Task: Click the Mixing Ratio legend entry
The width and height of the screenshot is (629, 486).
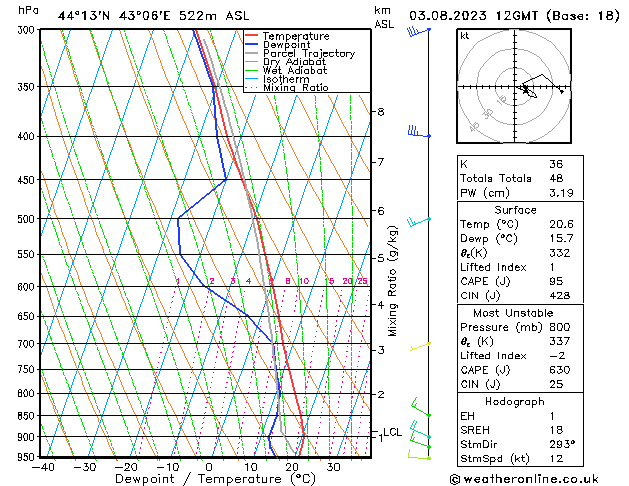Action: click(296, 87)
